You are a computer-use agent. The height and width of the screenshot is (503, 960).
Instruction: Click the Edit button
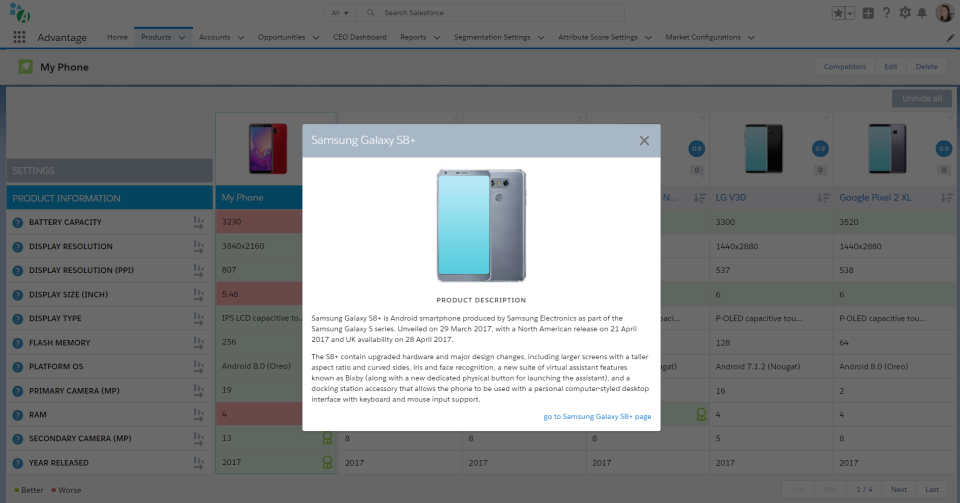[891, 67]
